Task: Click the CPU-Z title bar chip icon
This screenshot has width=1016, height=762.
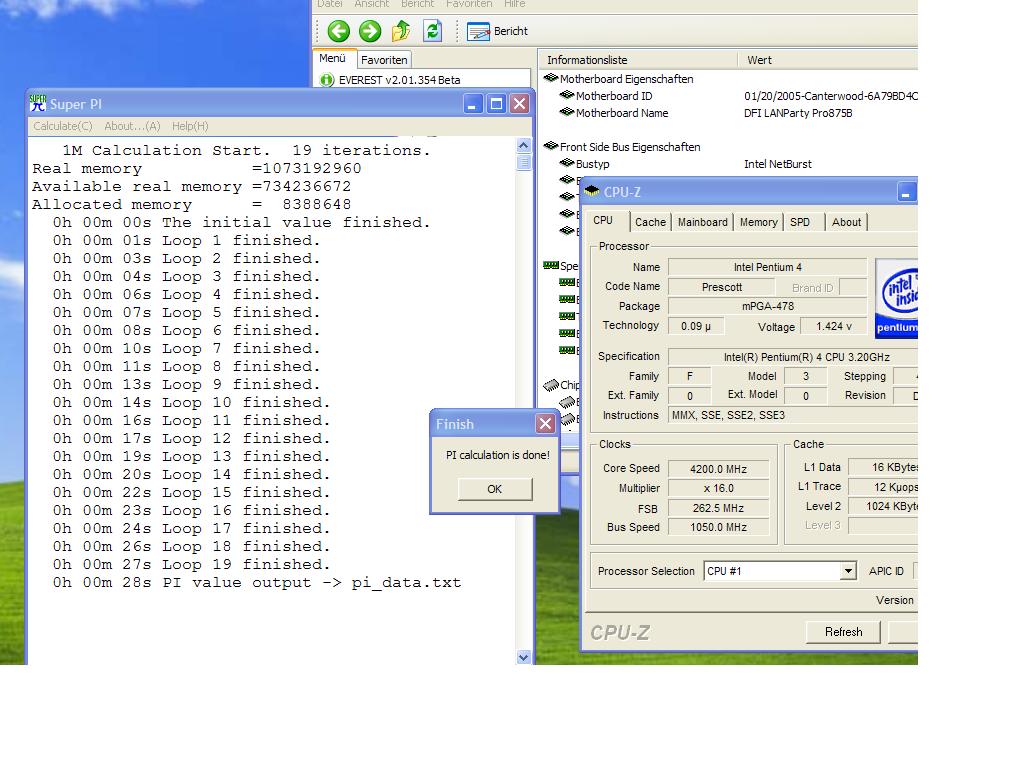Action: coord(592,190)
